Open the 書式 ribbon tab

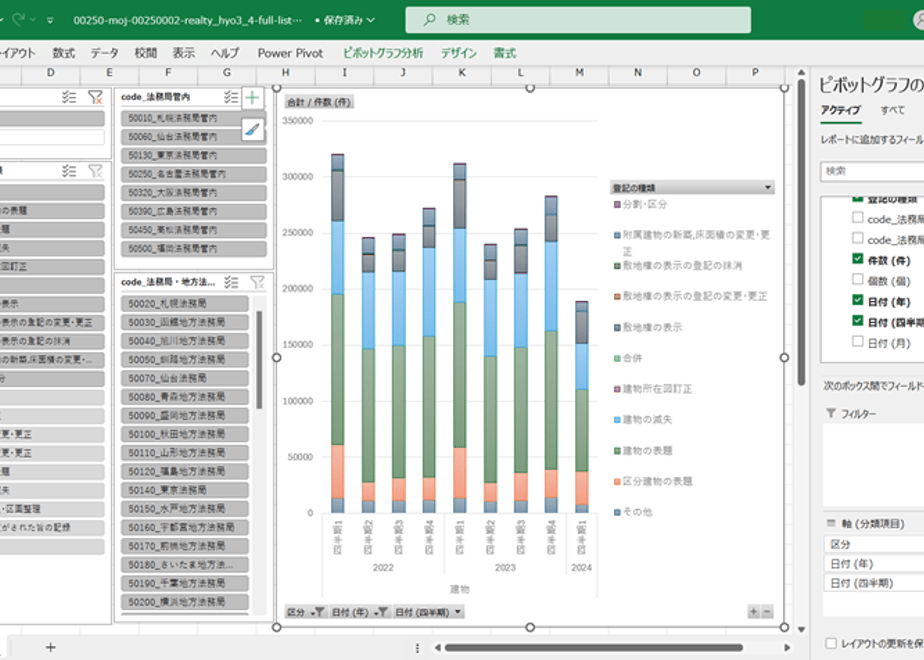click(x=504, y=53)
